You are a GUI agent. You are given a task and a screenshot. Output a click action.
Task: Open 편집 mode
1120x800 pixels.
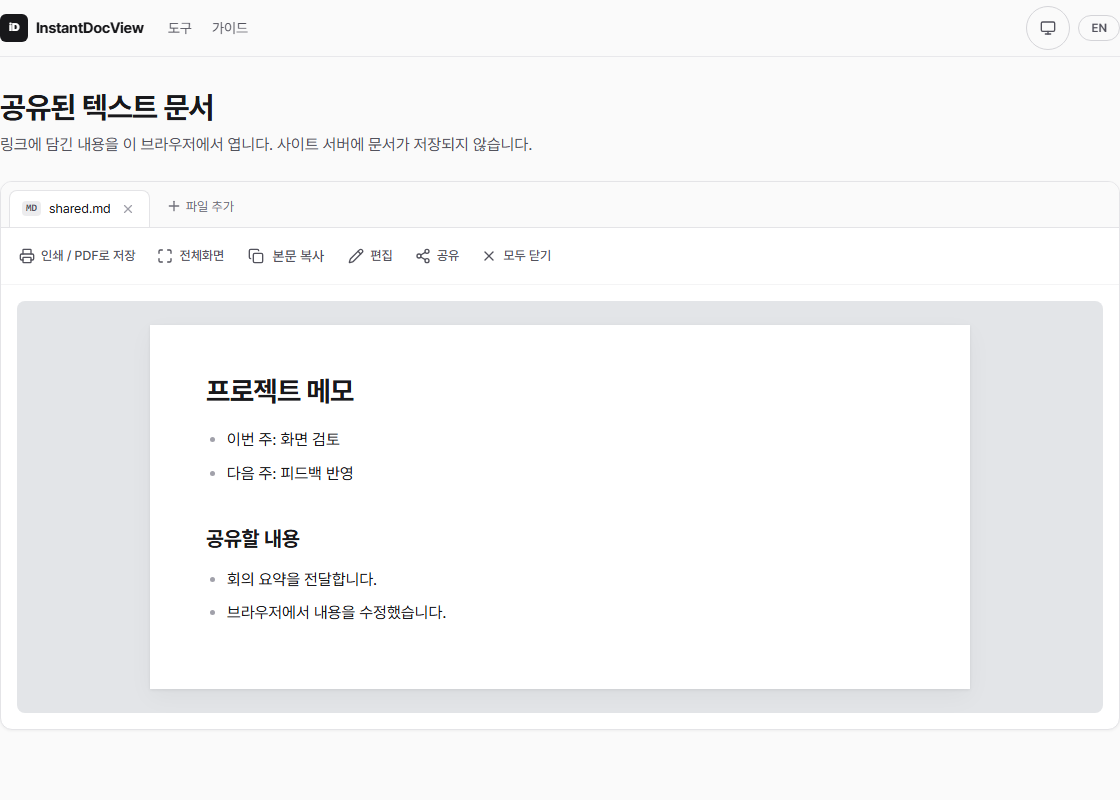pos(370,256)
